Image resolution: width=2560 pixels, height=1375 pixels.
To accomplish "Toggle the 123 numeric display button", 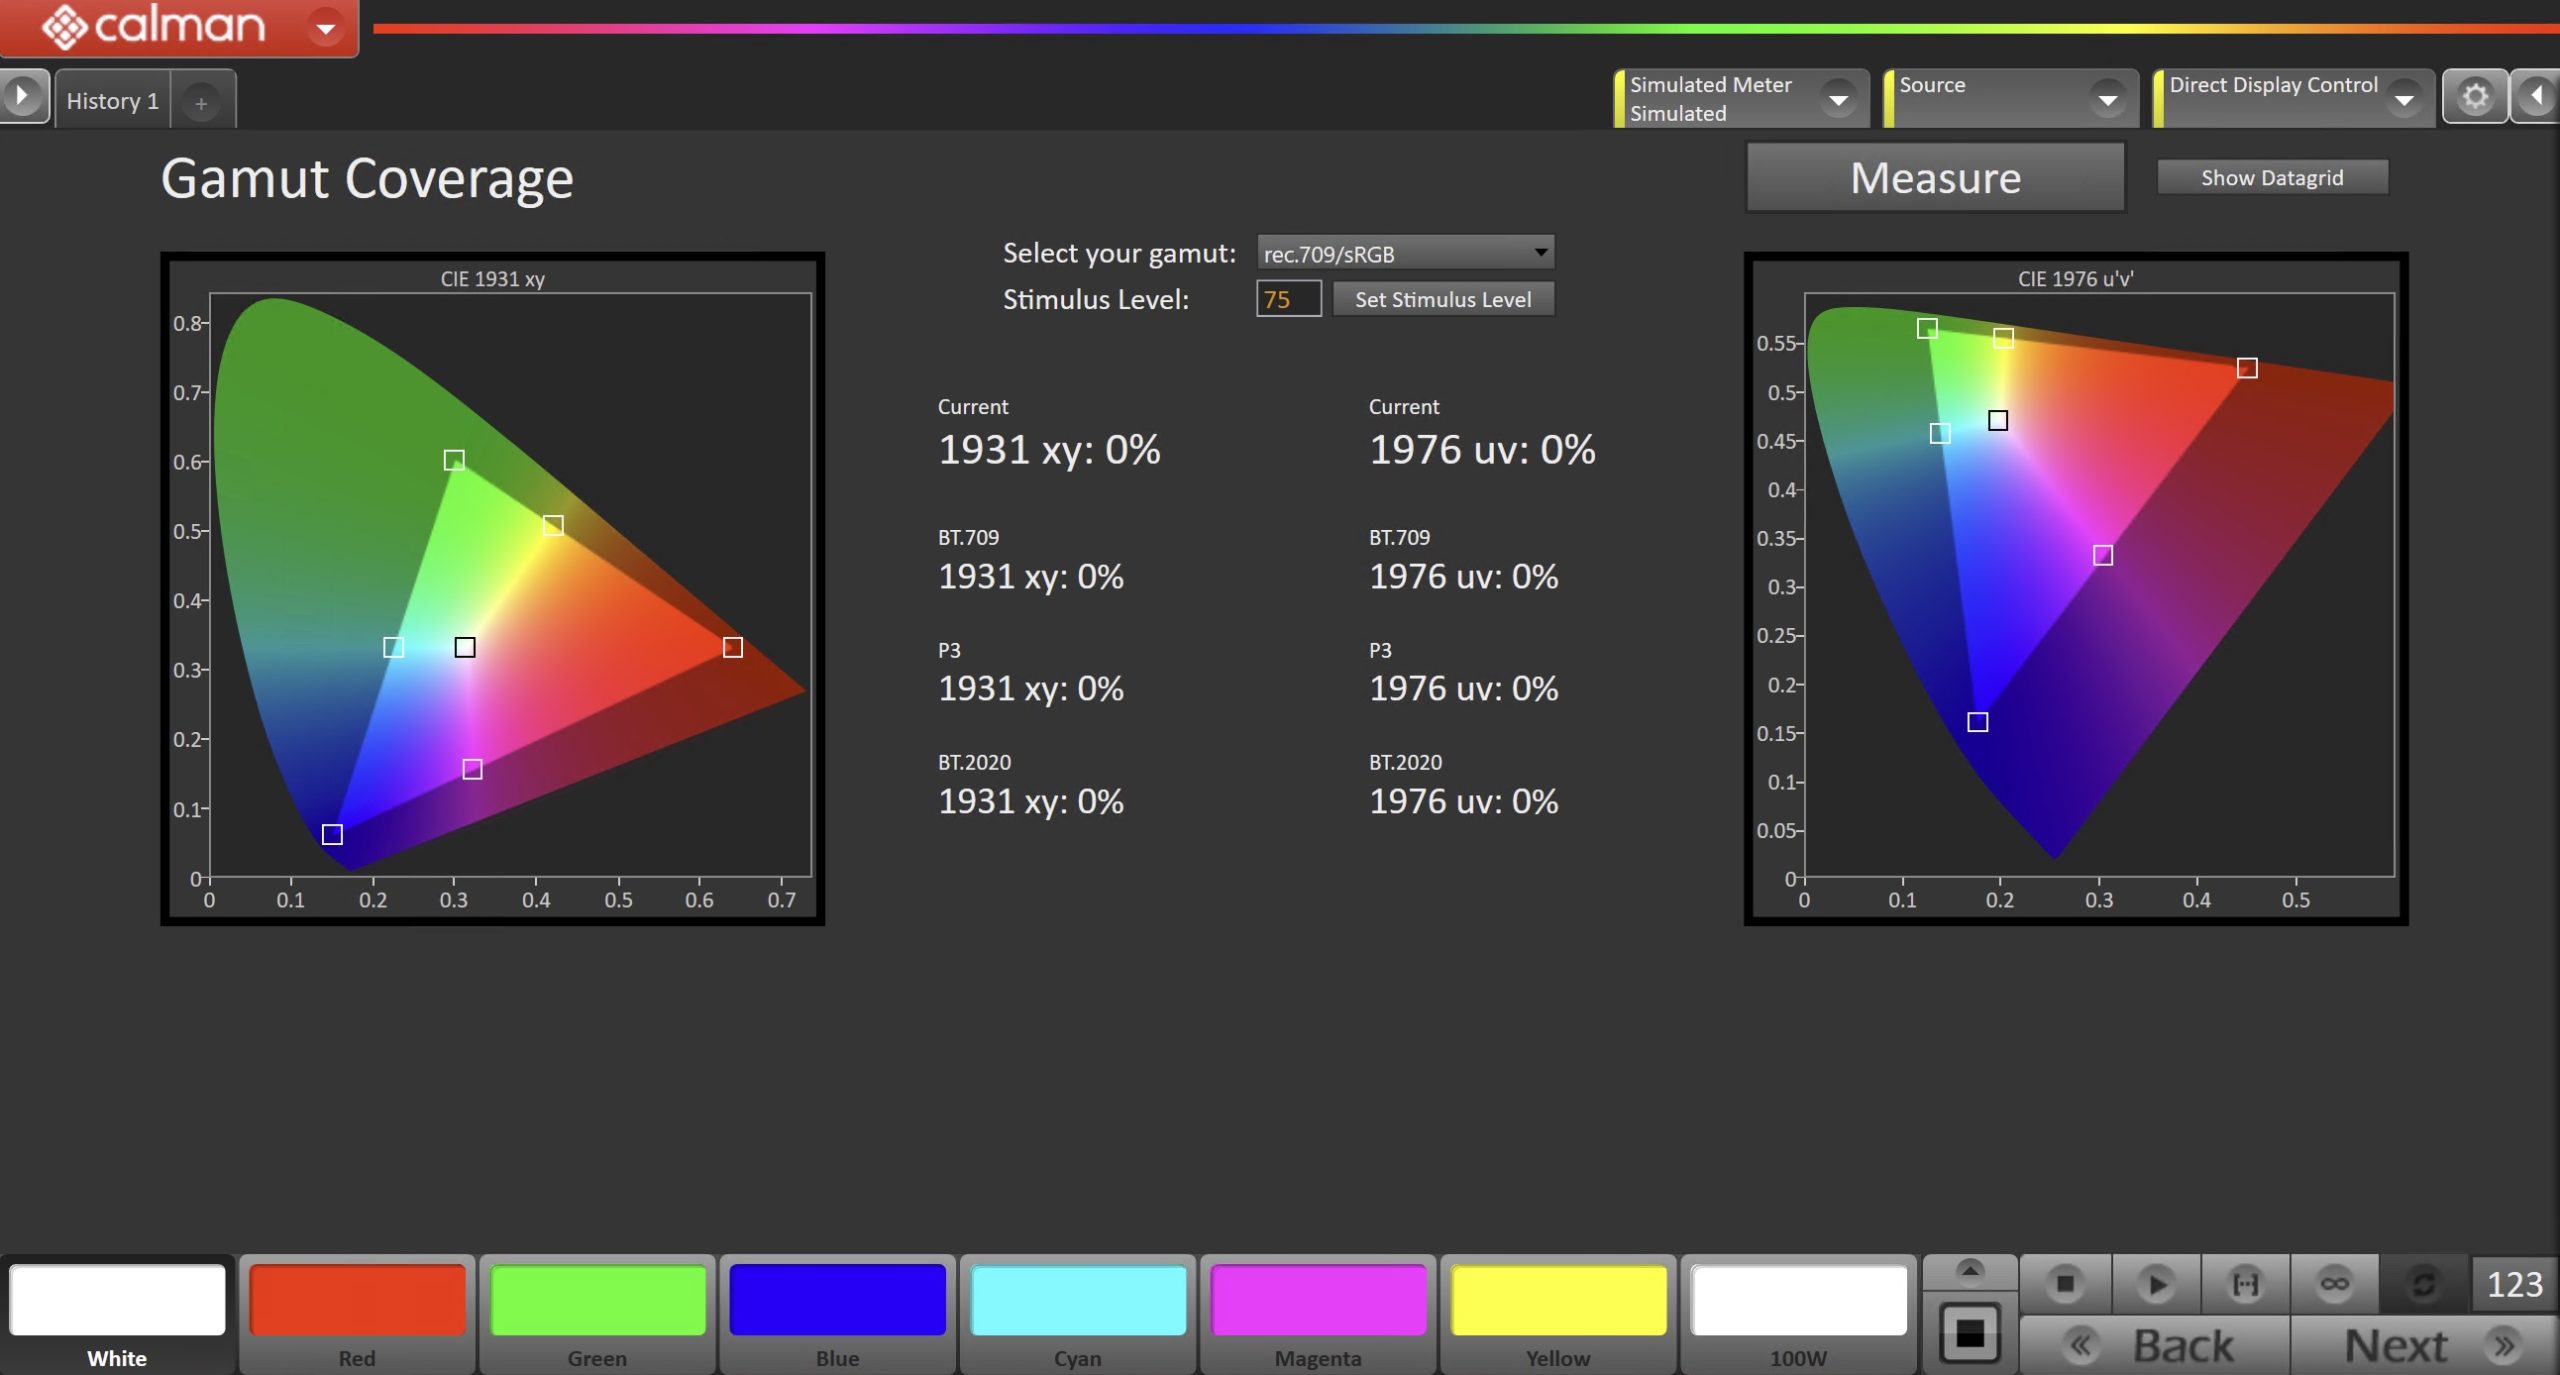I will (2514, 1284).
